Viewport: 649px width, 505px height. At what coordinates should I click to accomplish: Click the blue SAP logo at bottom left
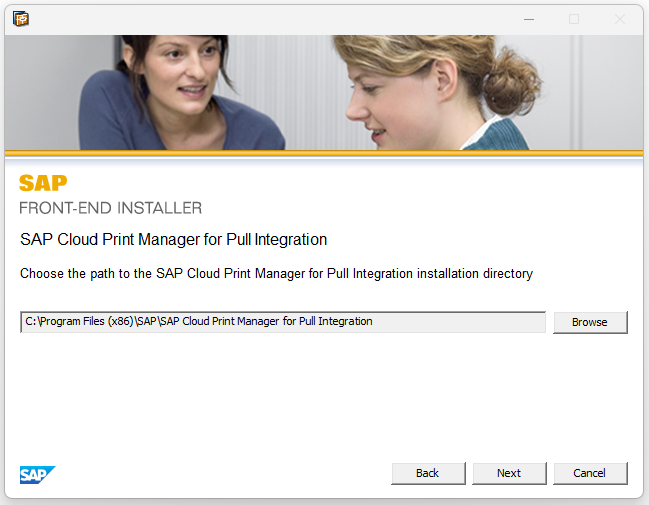(37, 475)
